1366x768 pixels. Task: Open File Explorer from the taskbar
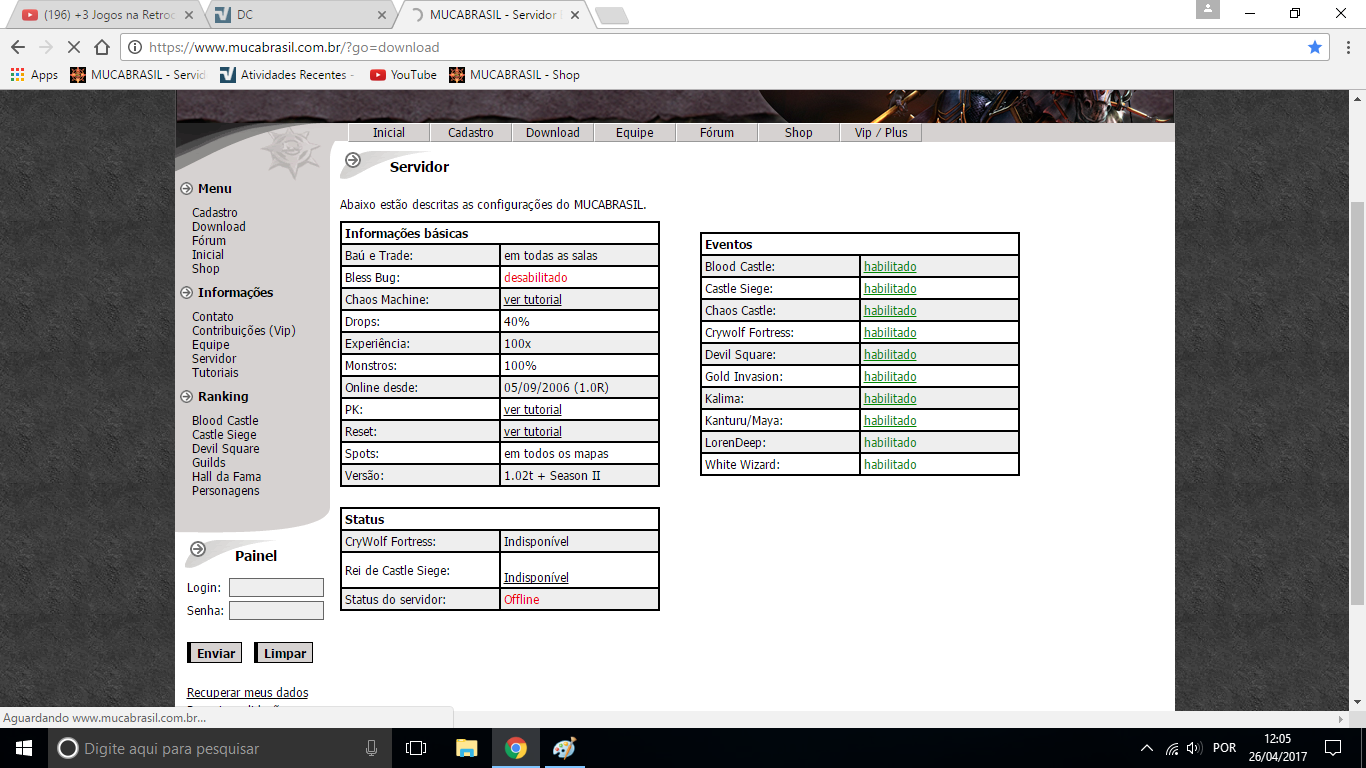tap(466, 748)
